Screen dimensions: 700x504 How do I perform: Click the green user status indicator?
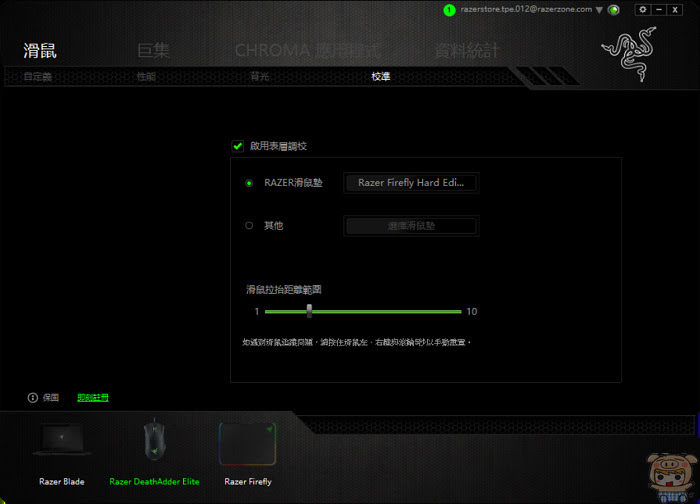click(449, 10)
